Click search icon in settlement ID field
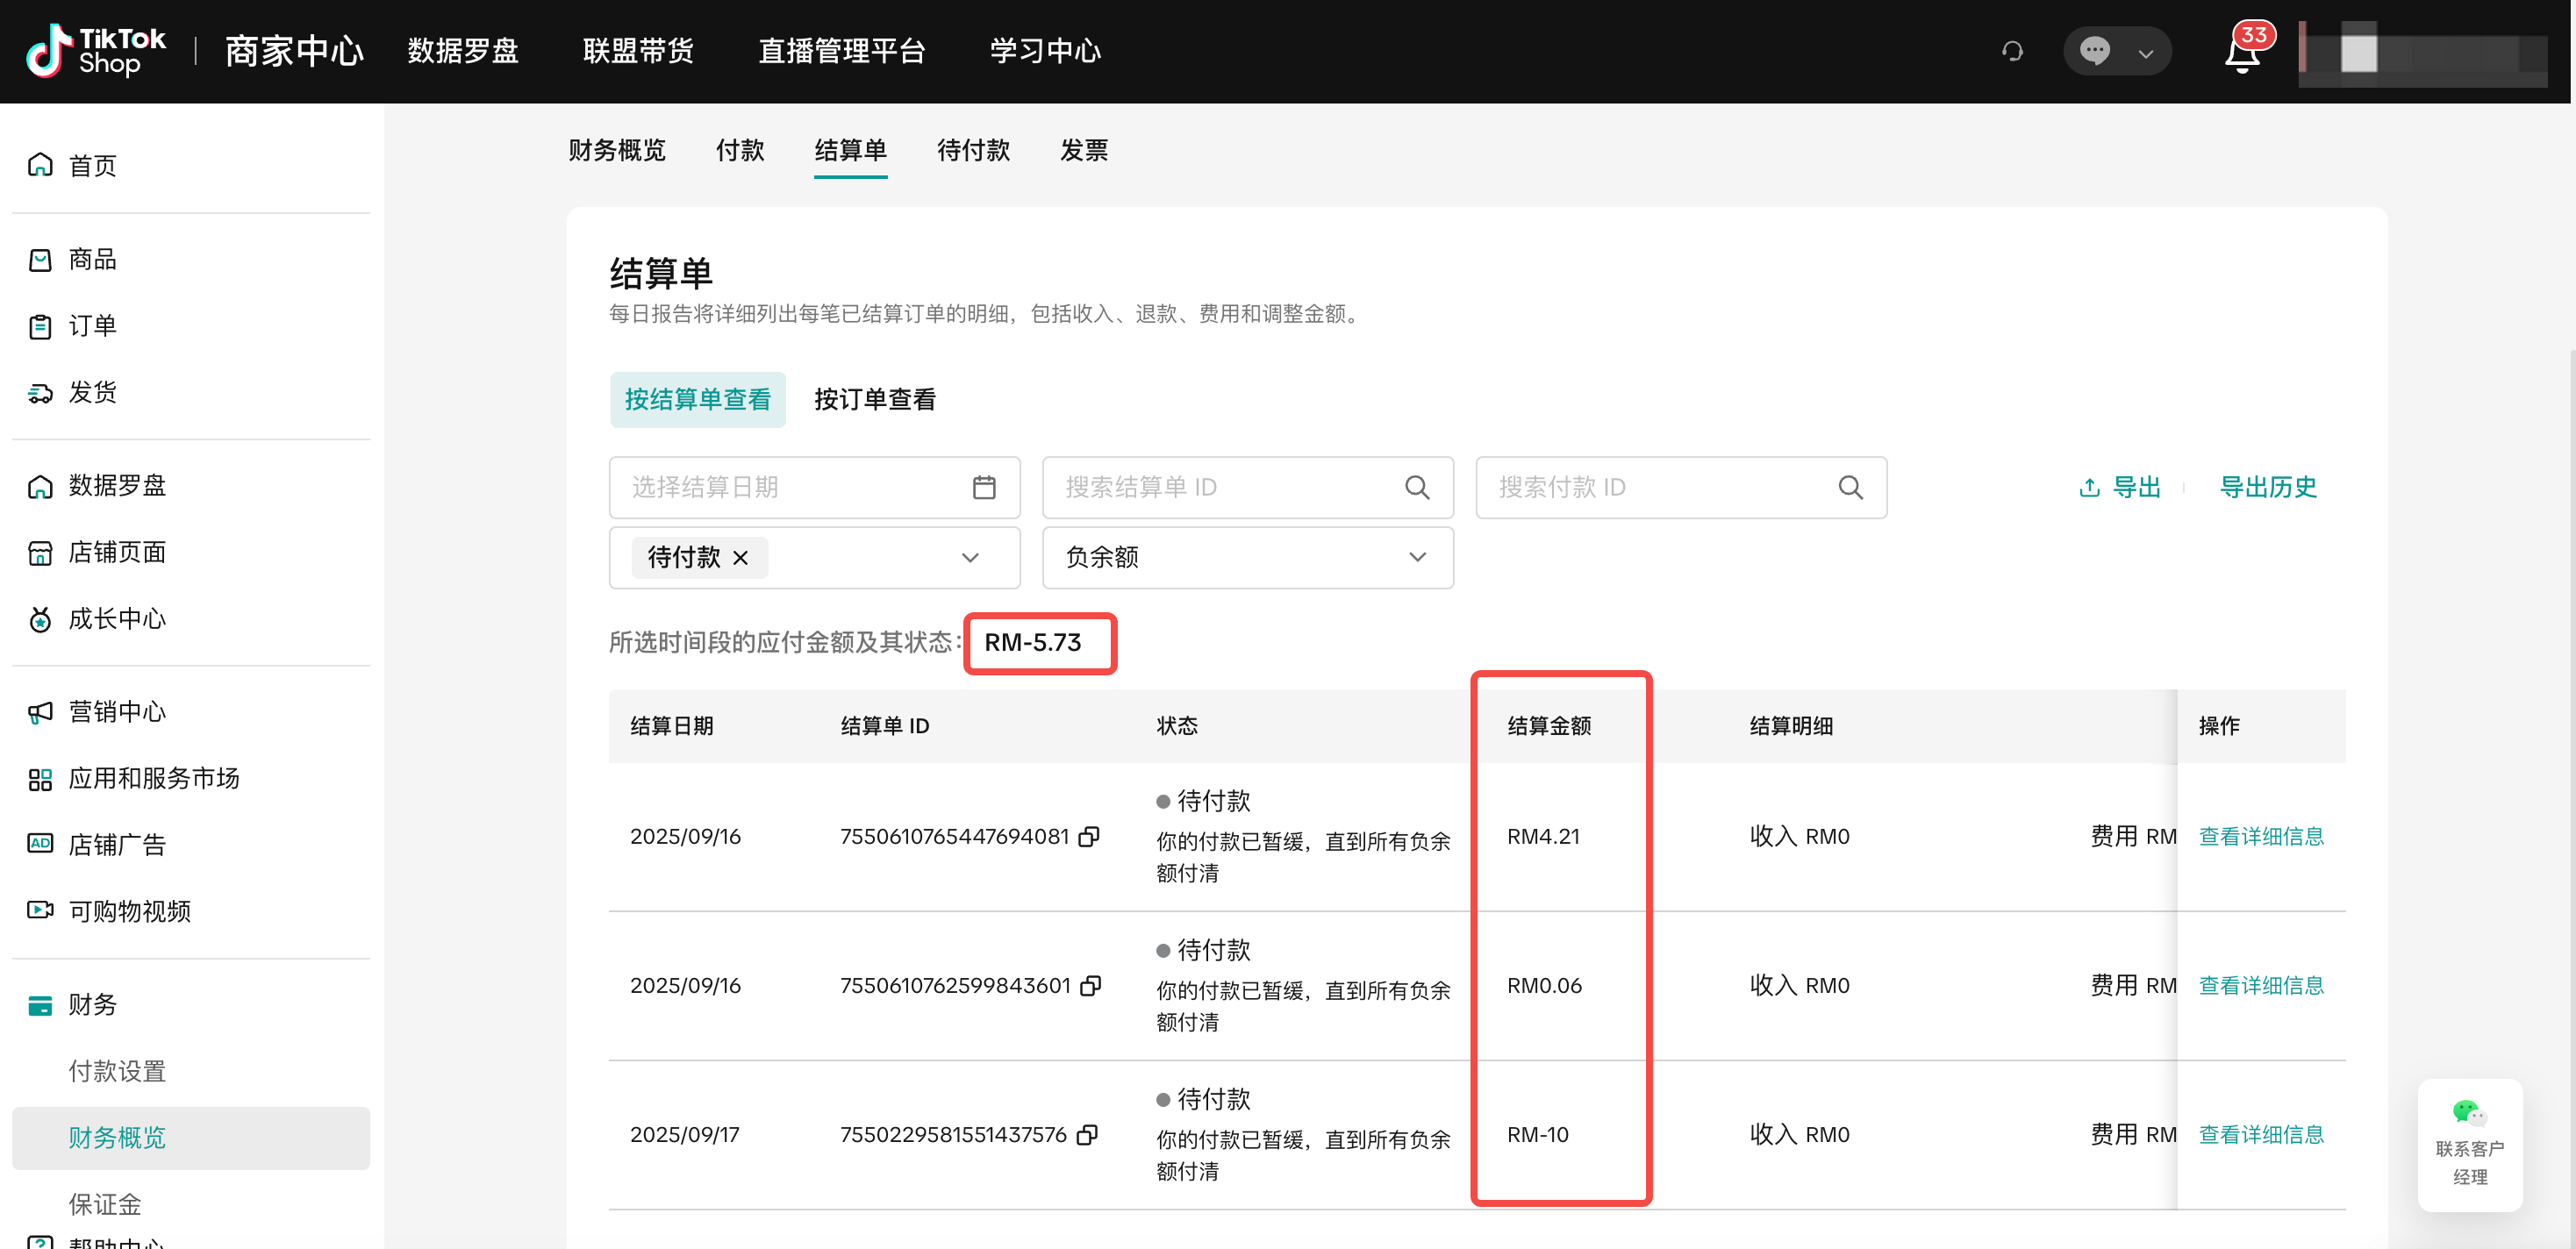Viewport: 2576px width, 1249px height. [x=1417, y=487]
